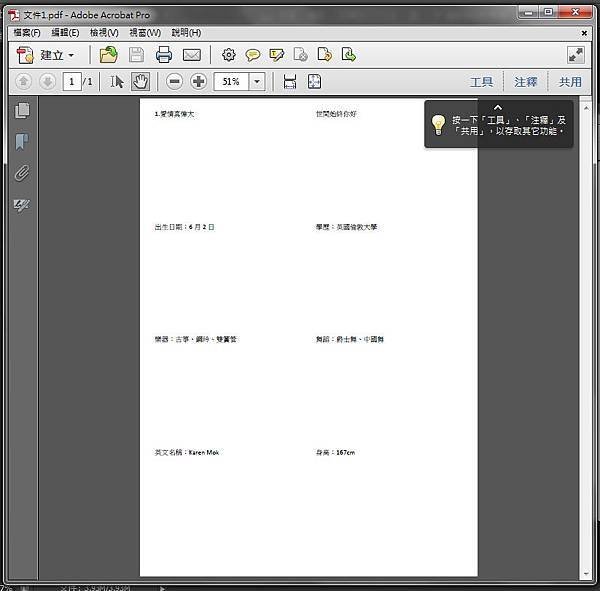Viewport: 600px width, 591px height.
Task: Open the Signatures side panel
Action: [x=22, y=205]
